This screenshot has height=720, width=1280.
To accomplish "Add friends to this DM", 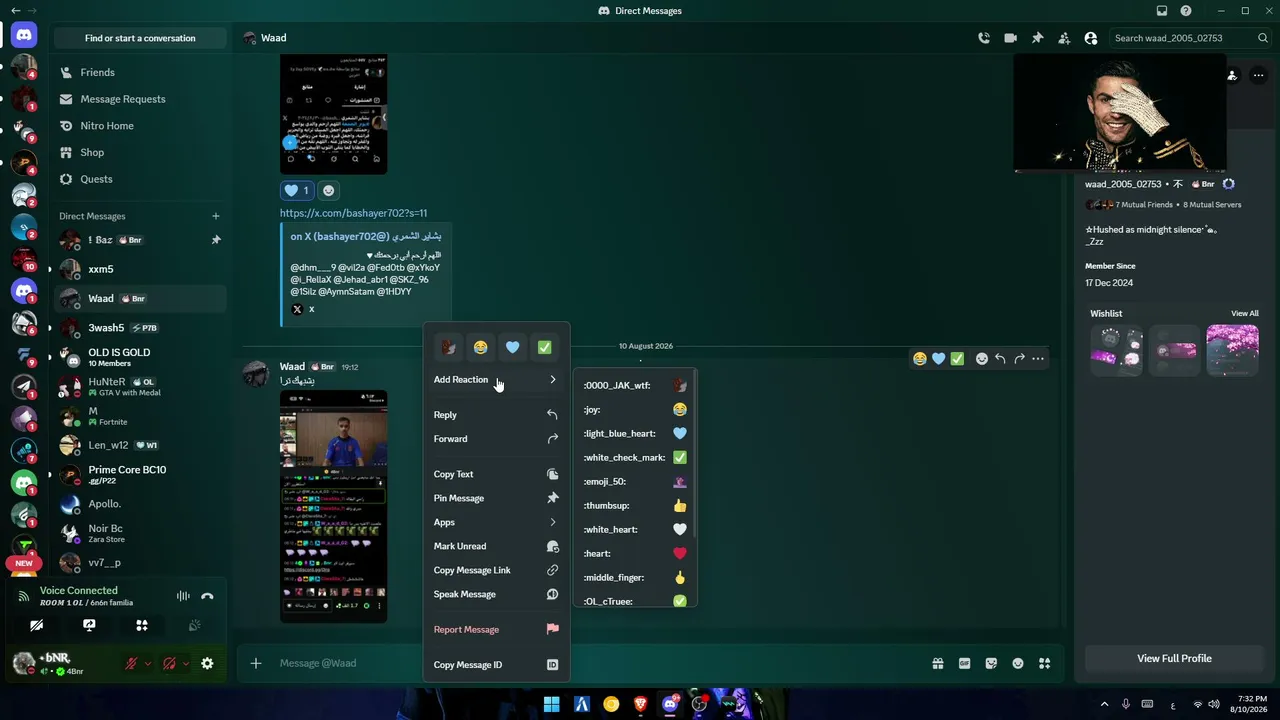I will [1064, 38].
